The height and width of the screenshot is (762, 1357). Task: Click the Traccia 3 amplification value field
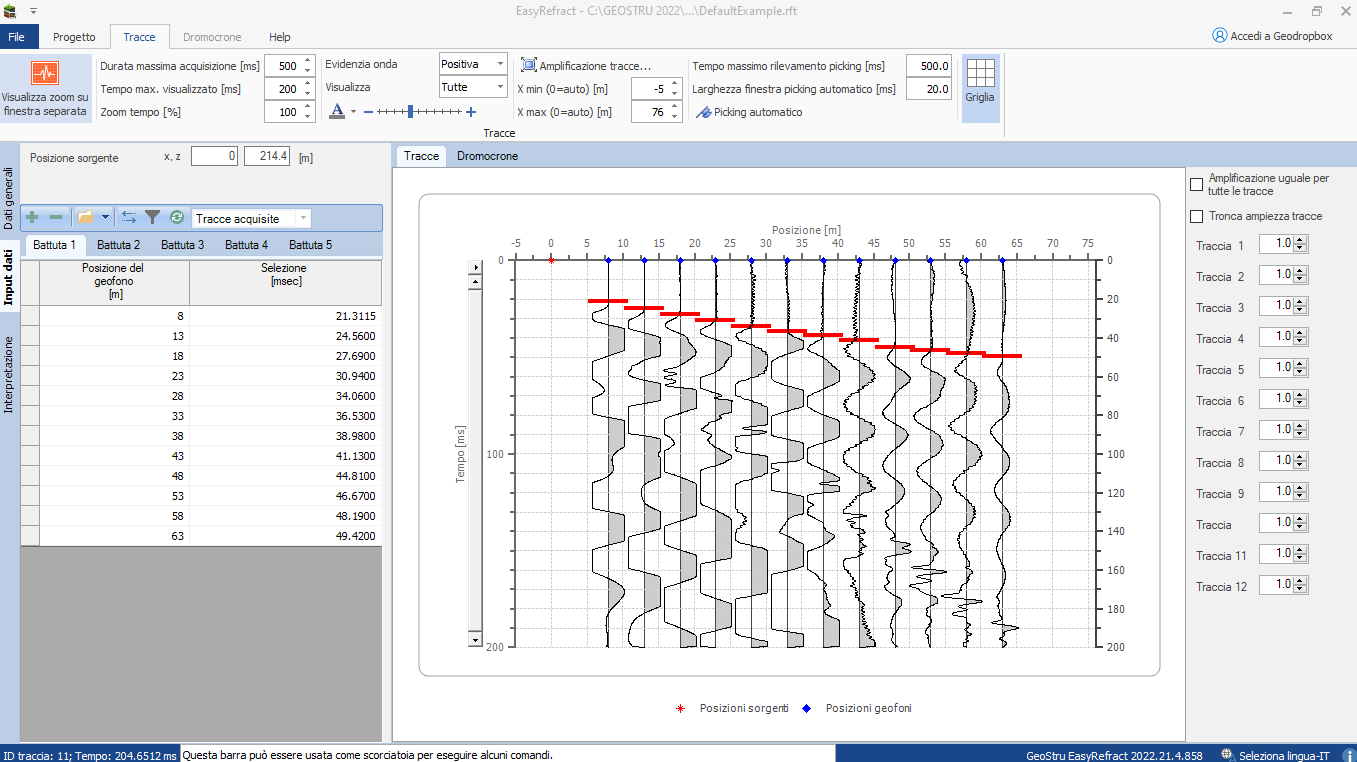(x=1277, y=306)
